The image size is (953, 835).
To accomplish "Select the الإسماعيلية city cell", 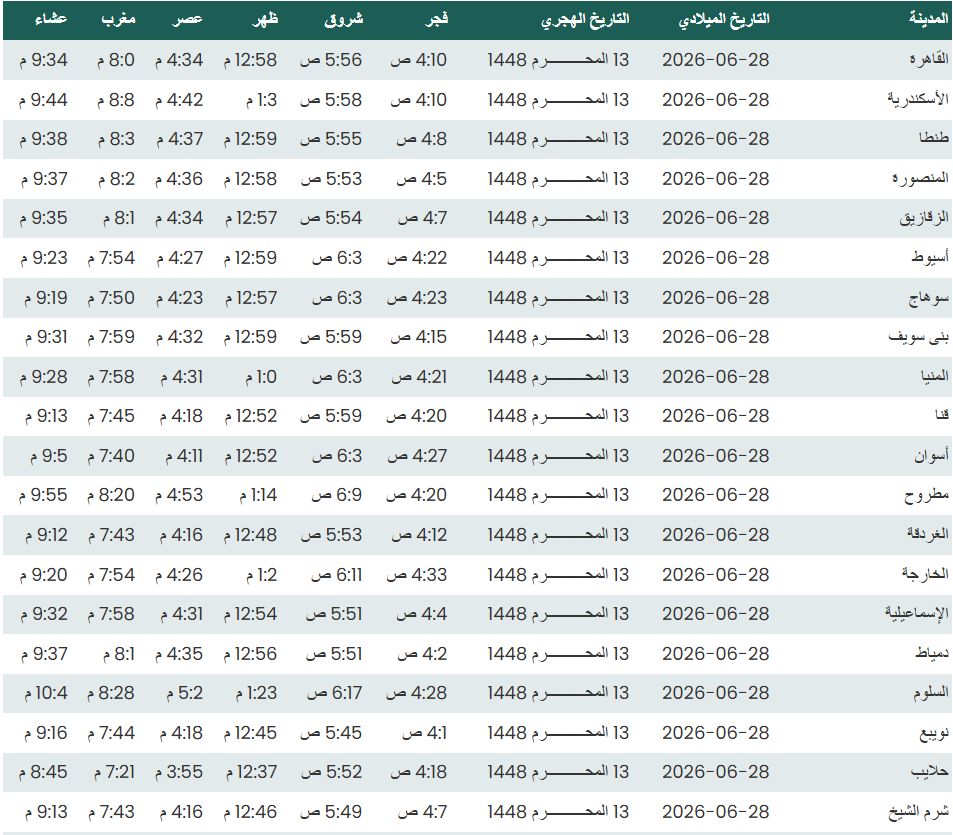I will click(917, 614).
